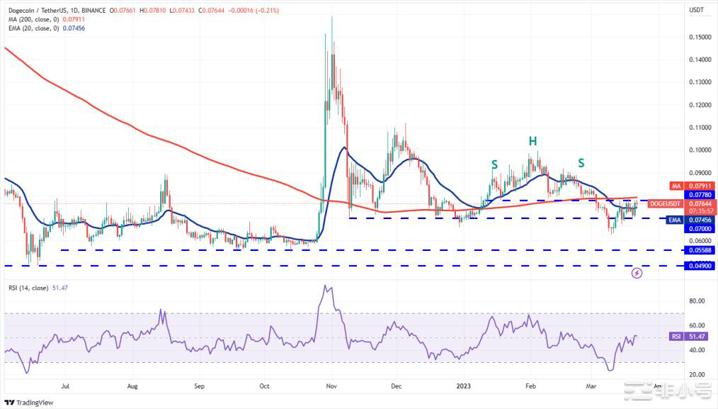
Task: Select the left 'S' shoulder annotation
Action: [x=494, y=164]
